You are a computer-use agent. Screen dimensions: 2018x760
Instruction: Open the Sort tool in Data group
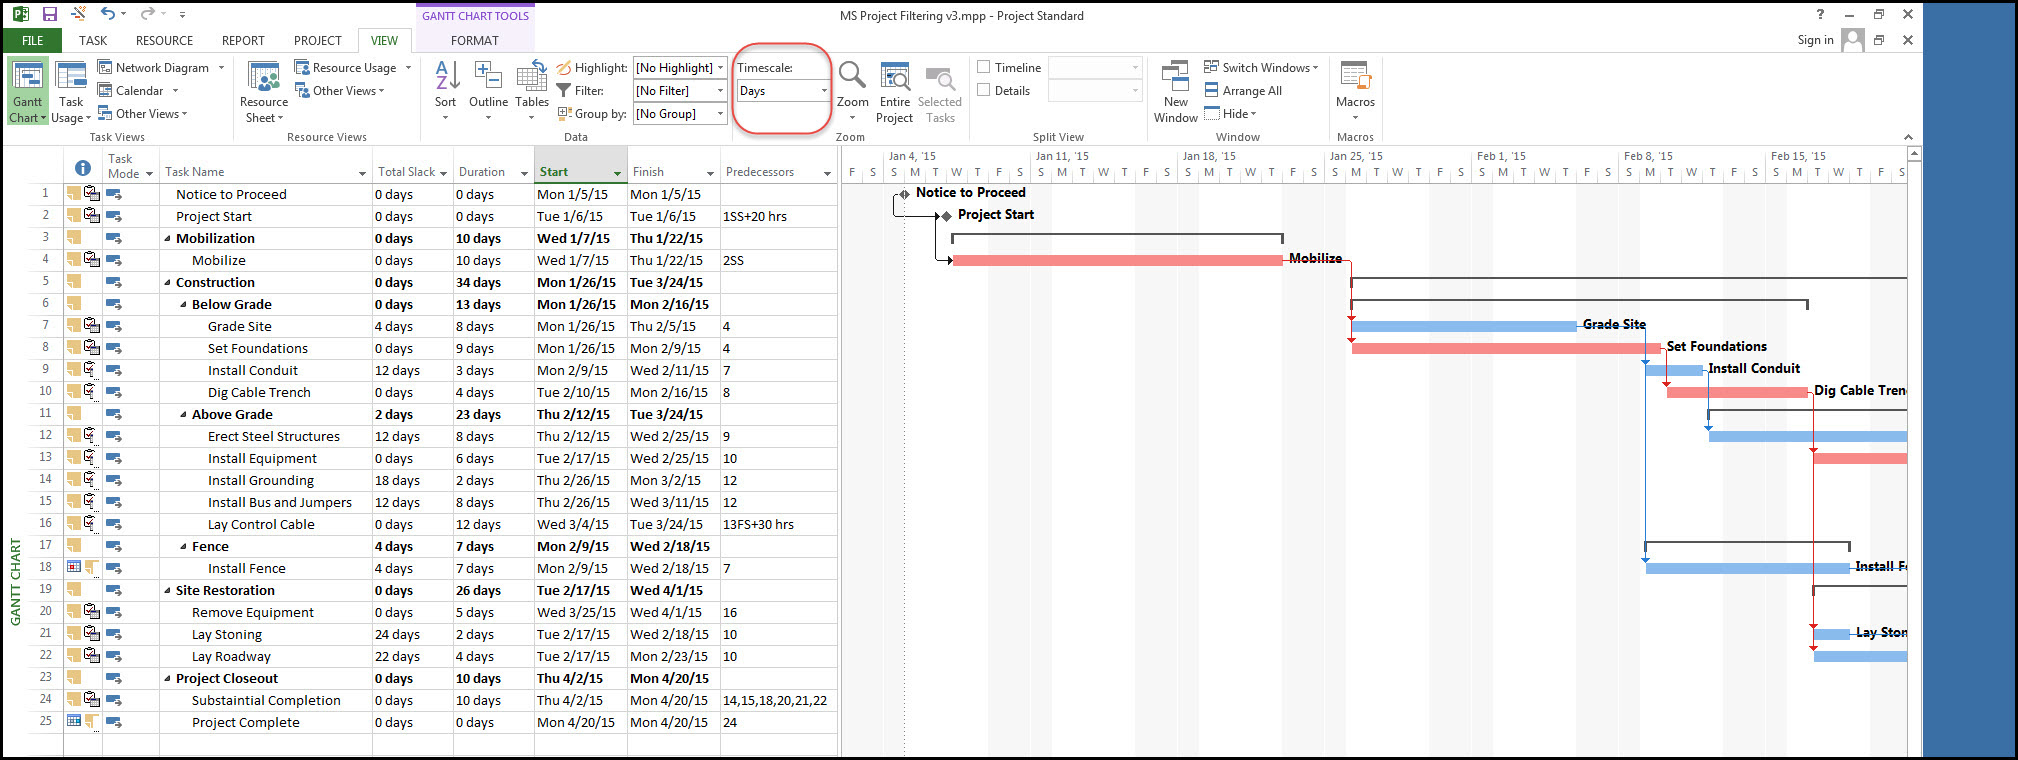pos(446,78)
